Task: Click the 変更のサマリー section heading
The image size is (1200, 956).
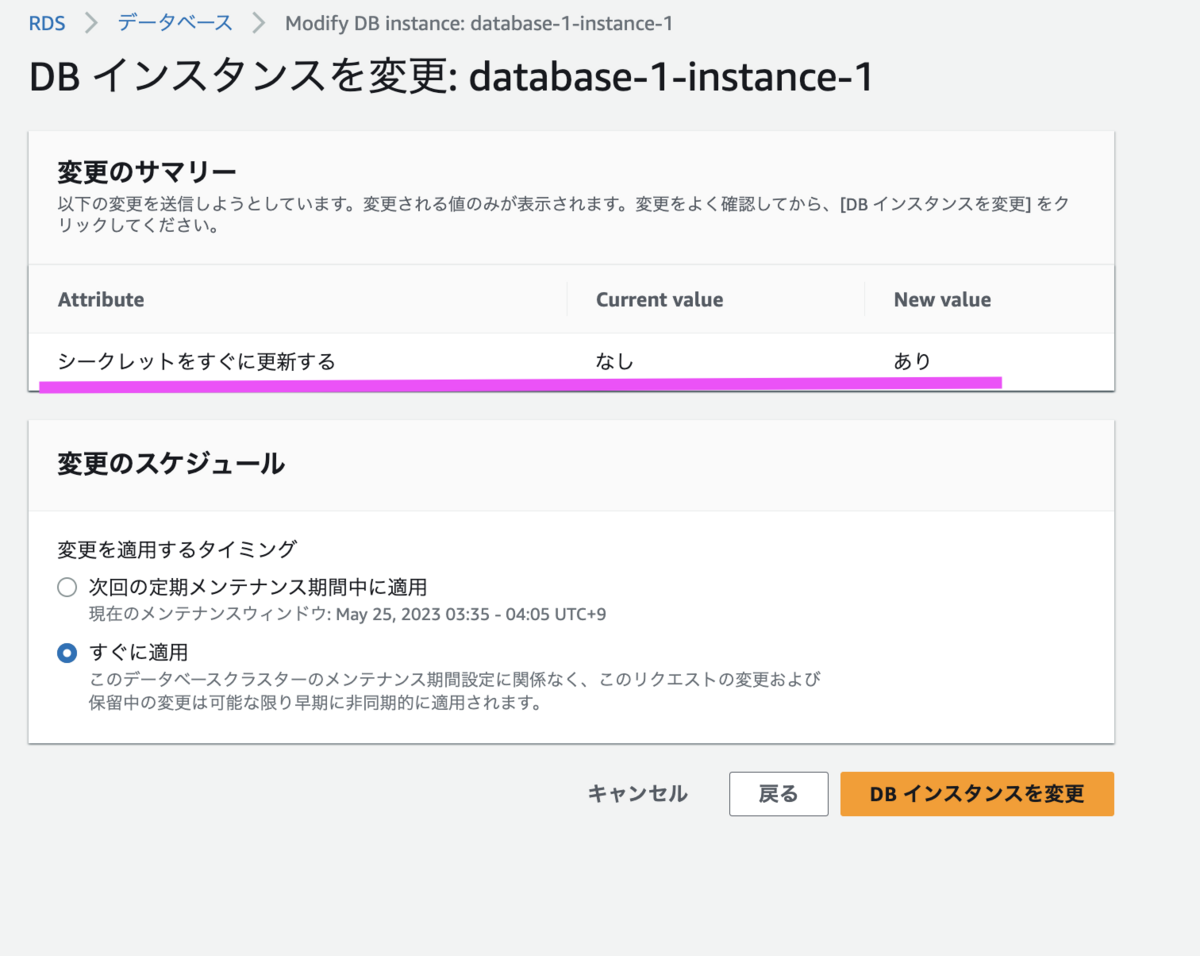Action: (147, 172)
